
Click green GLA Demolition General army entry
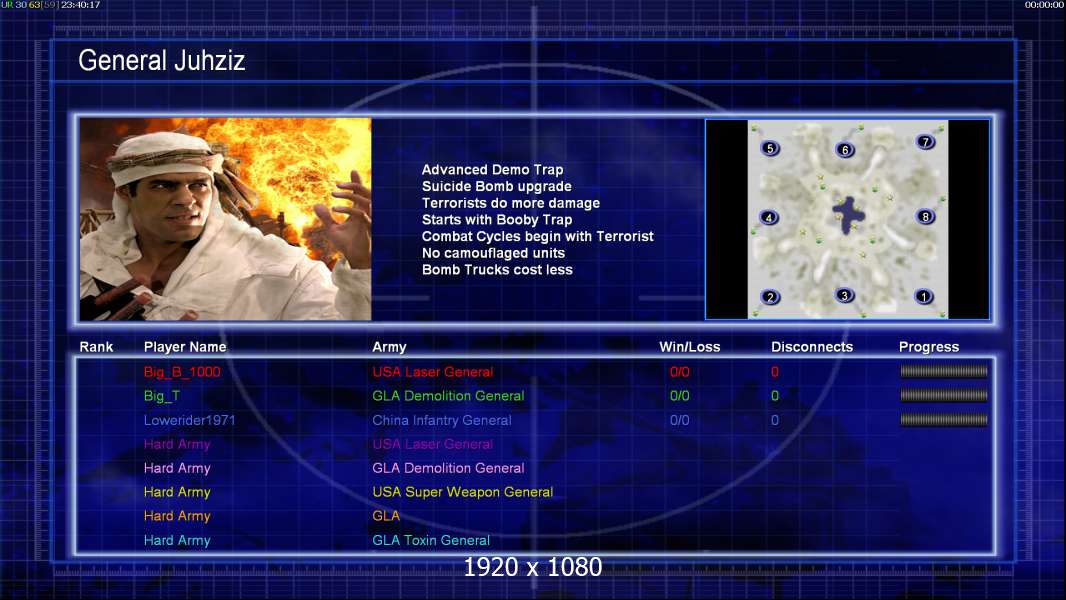[x=448, y=395]
